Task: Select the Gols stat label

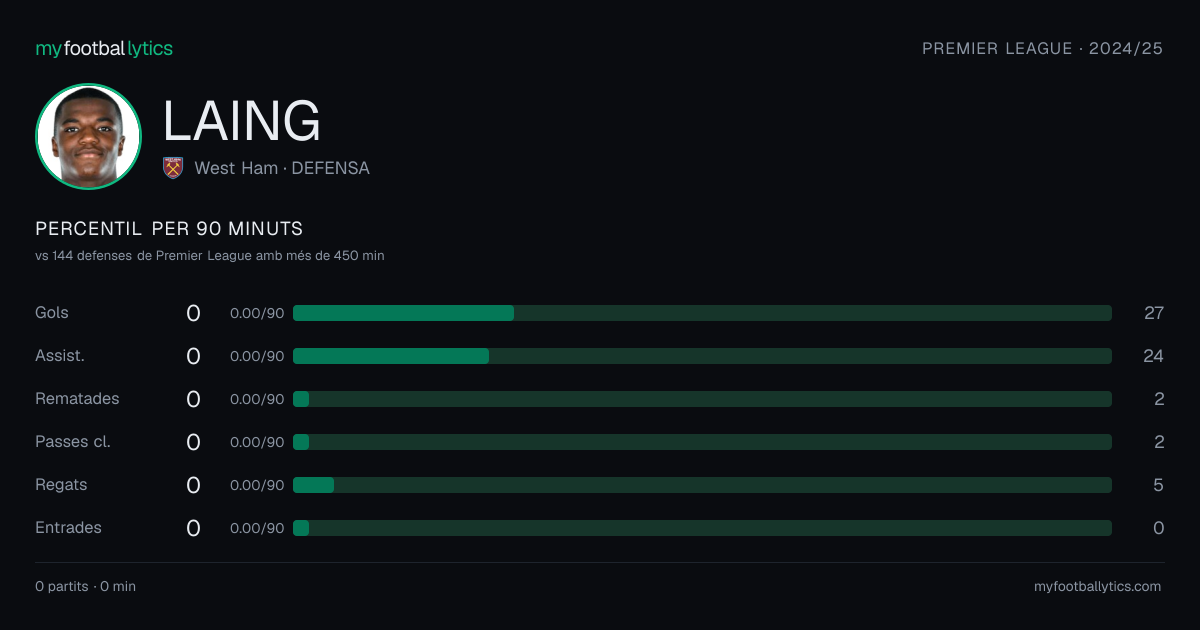Action: click(52, 313)
